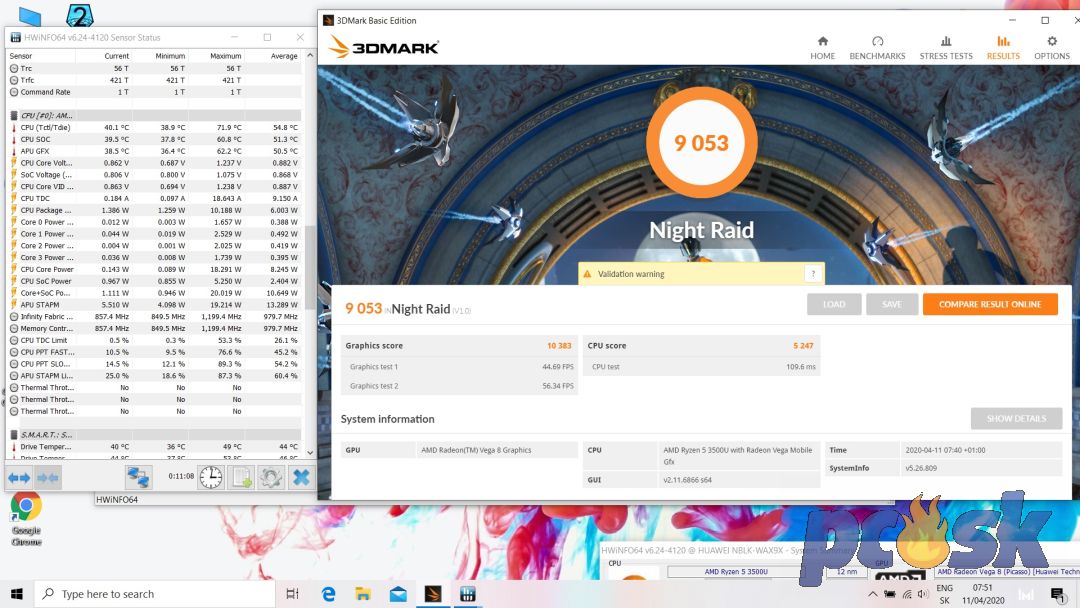Select the APU GFX row
1080x608 pixels.
(154, 151)
